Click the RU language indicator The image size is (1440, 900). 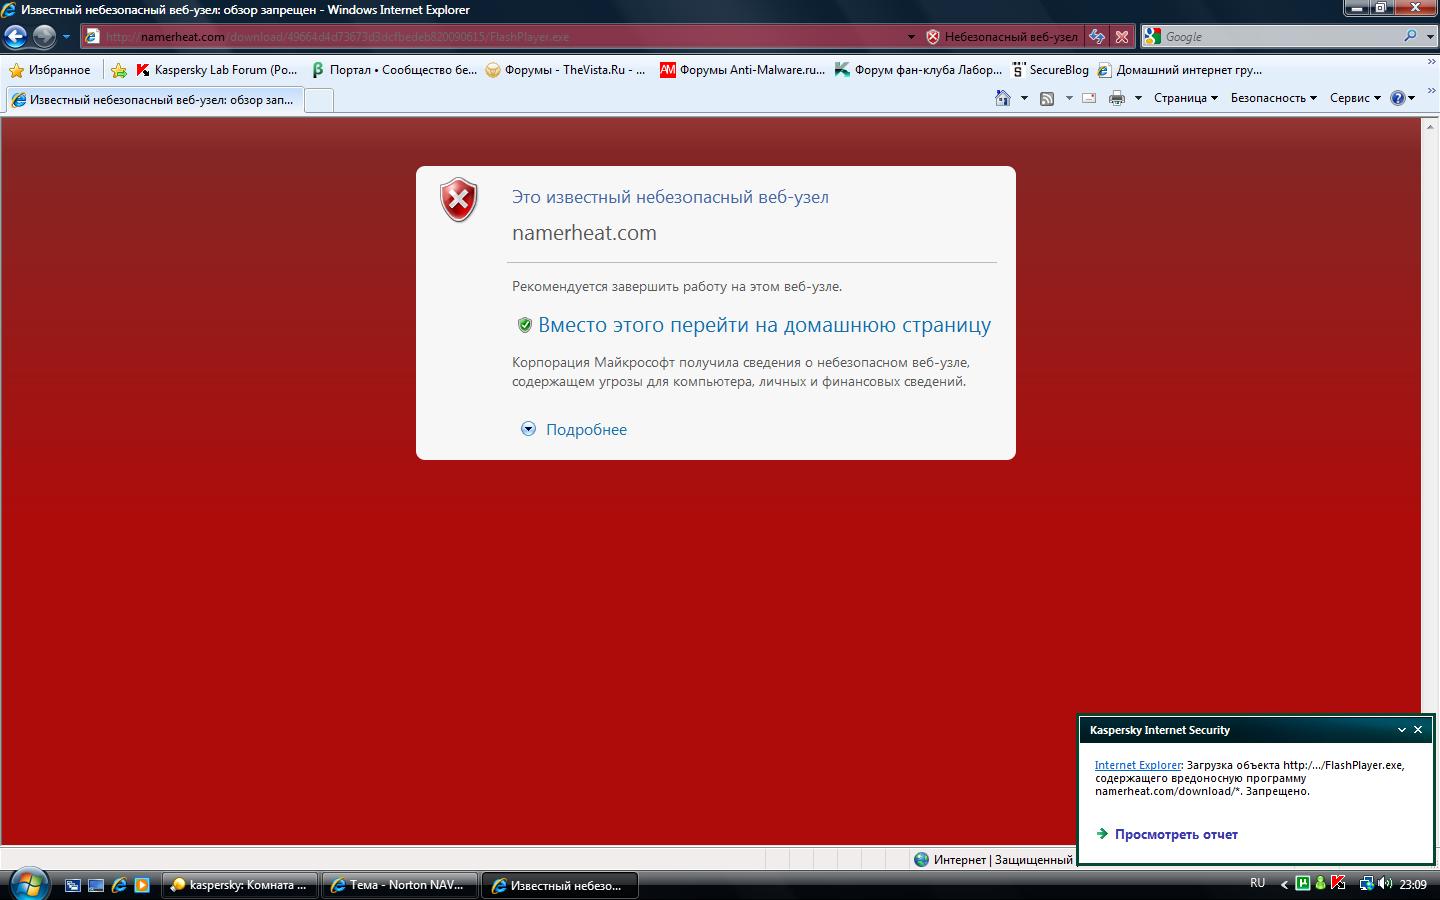(1258, 883)
